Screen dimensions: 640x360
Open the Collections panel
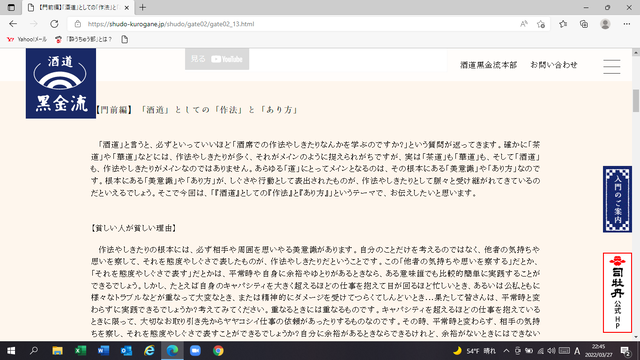click(x=584, y=24)
